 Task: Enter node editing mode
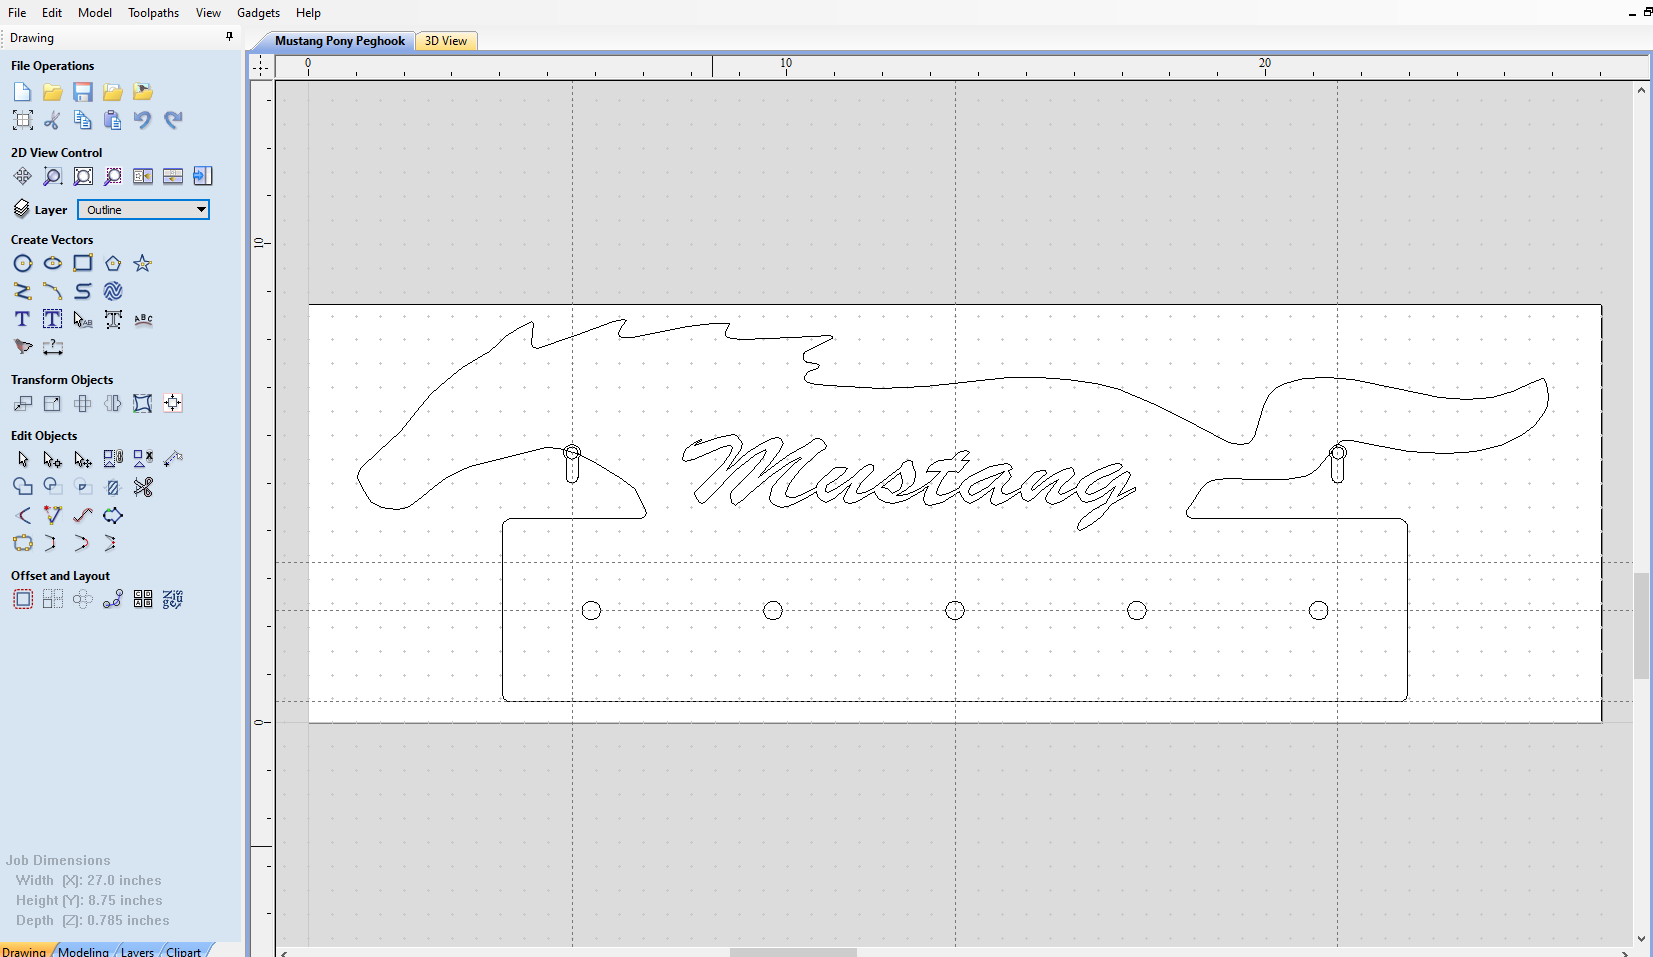(x=52, y=459)
